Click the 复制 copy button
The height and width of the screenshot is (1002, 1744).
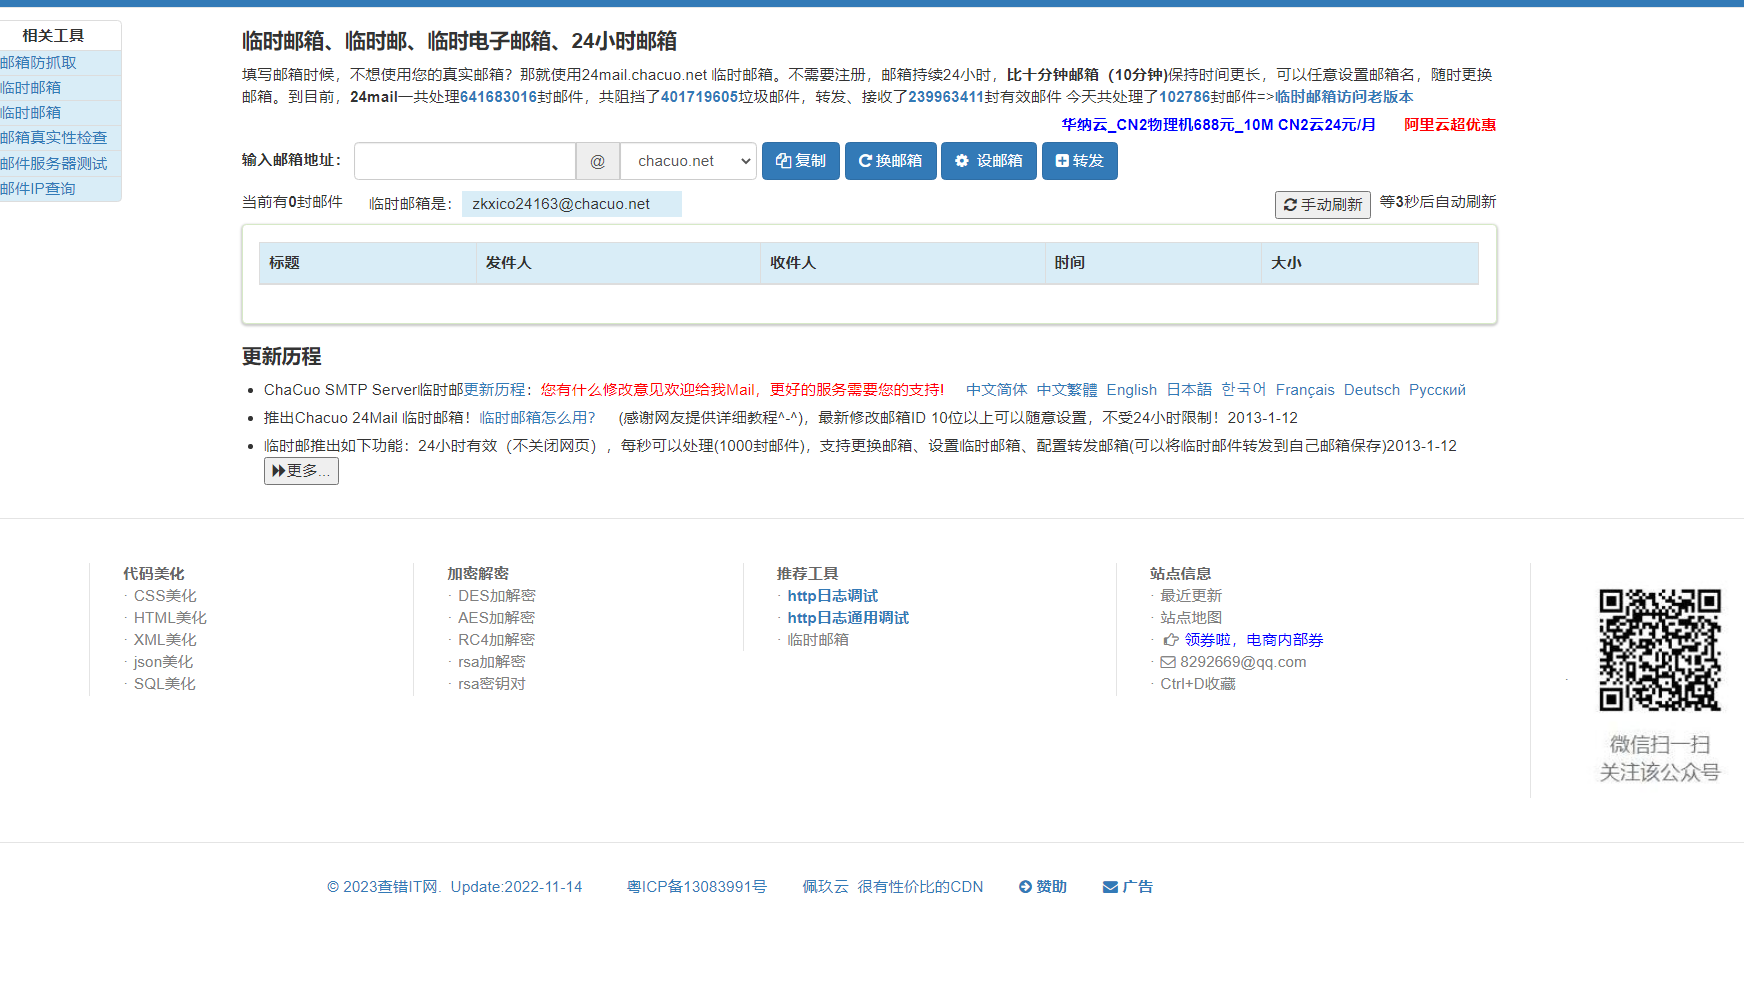click(800, 161)
